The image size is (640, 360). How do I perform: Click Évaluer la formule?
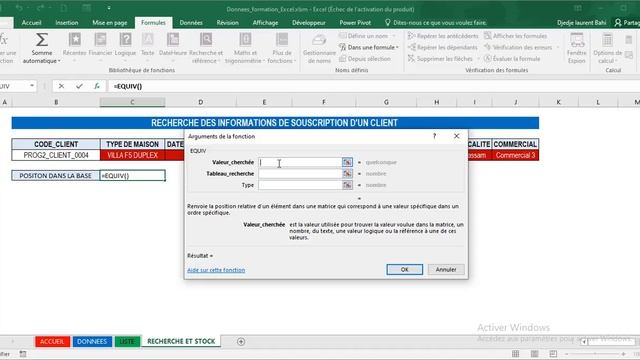512,59
